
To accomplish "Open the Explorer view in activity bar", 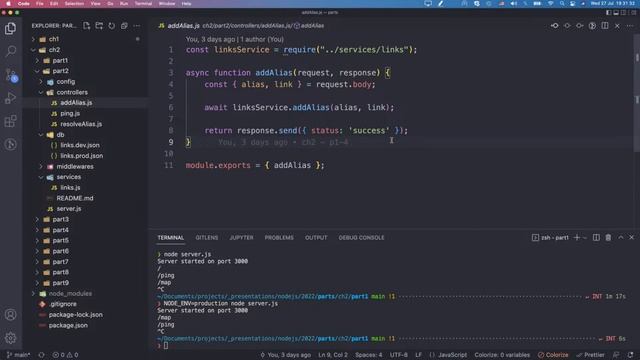I will click(x=11, y=29).
